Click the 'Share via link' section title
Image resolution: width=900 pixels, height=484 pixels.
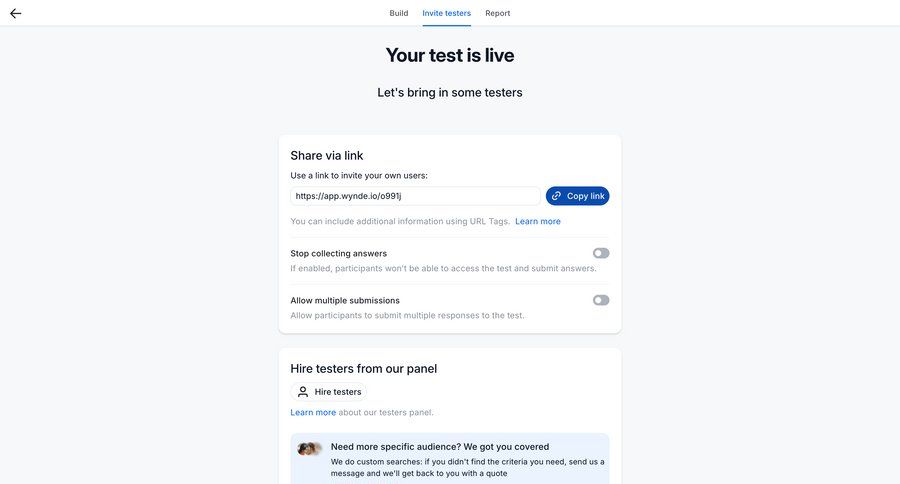[327, 155]
